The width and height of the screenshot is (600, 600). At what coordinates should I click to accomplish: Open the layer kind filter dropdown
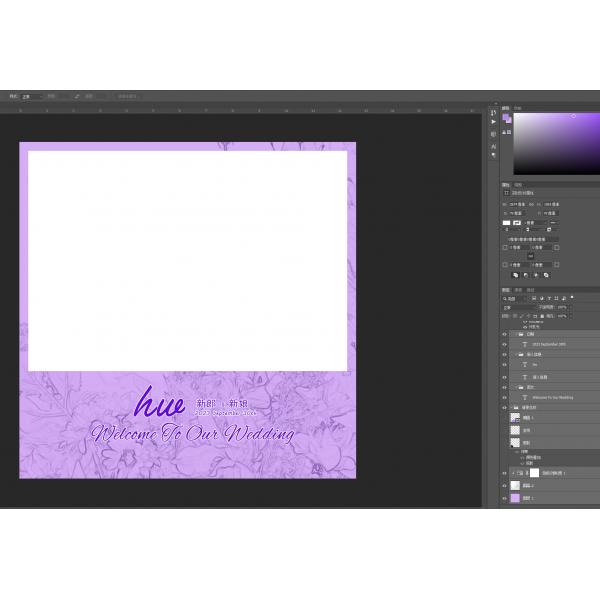[x=512, y=298]
